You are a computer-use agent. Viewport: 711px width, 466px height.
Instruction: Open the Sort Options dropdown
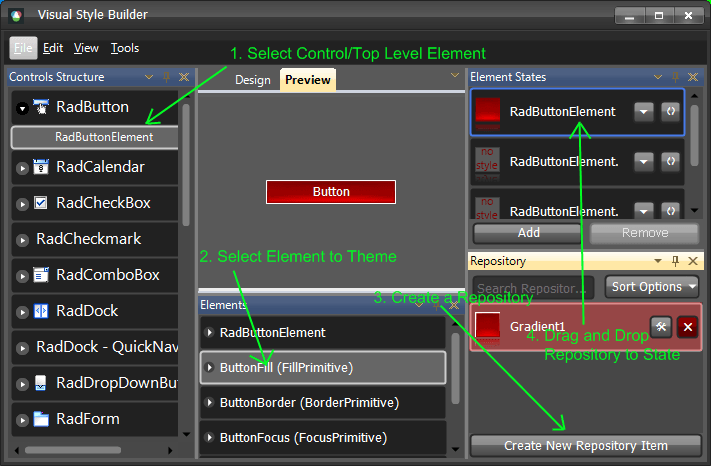[652, 287]
